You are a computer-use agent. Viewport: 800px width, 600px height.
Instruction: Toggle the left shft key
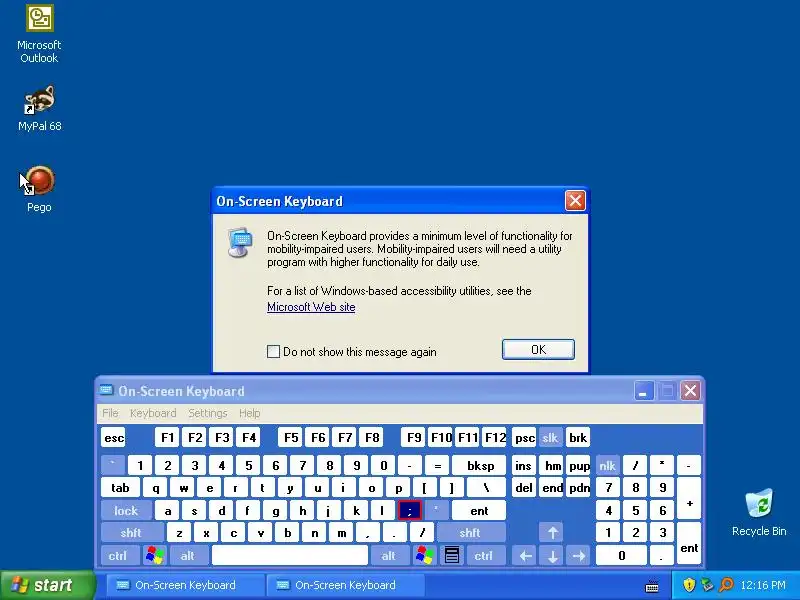click(x=131, y=533)
